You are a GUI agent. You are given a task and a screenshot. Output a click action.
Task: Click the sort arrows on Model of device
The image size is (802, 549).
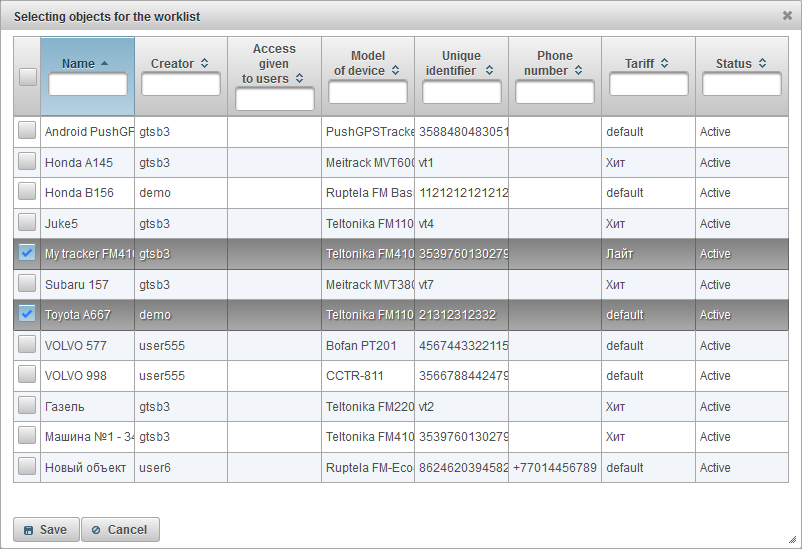(x=396, y=70)
